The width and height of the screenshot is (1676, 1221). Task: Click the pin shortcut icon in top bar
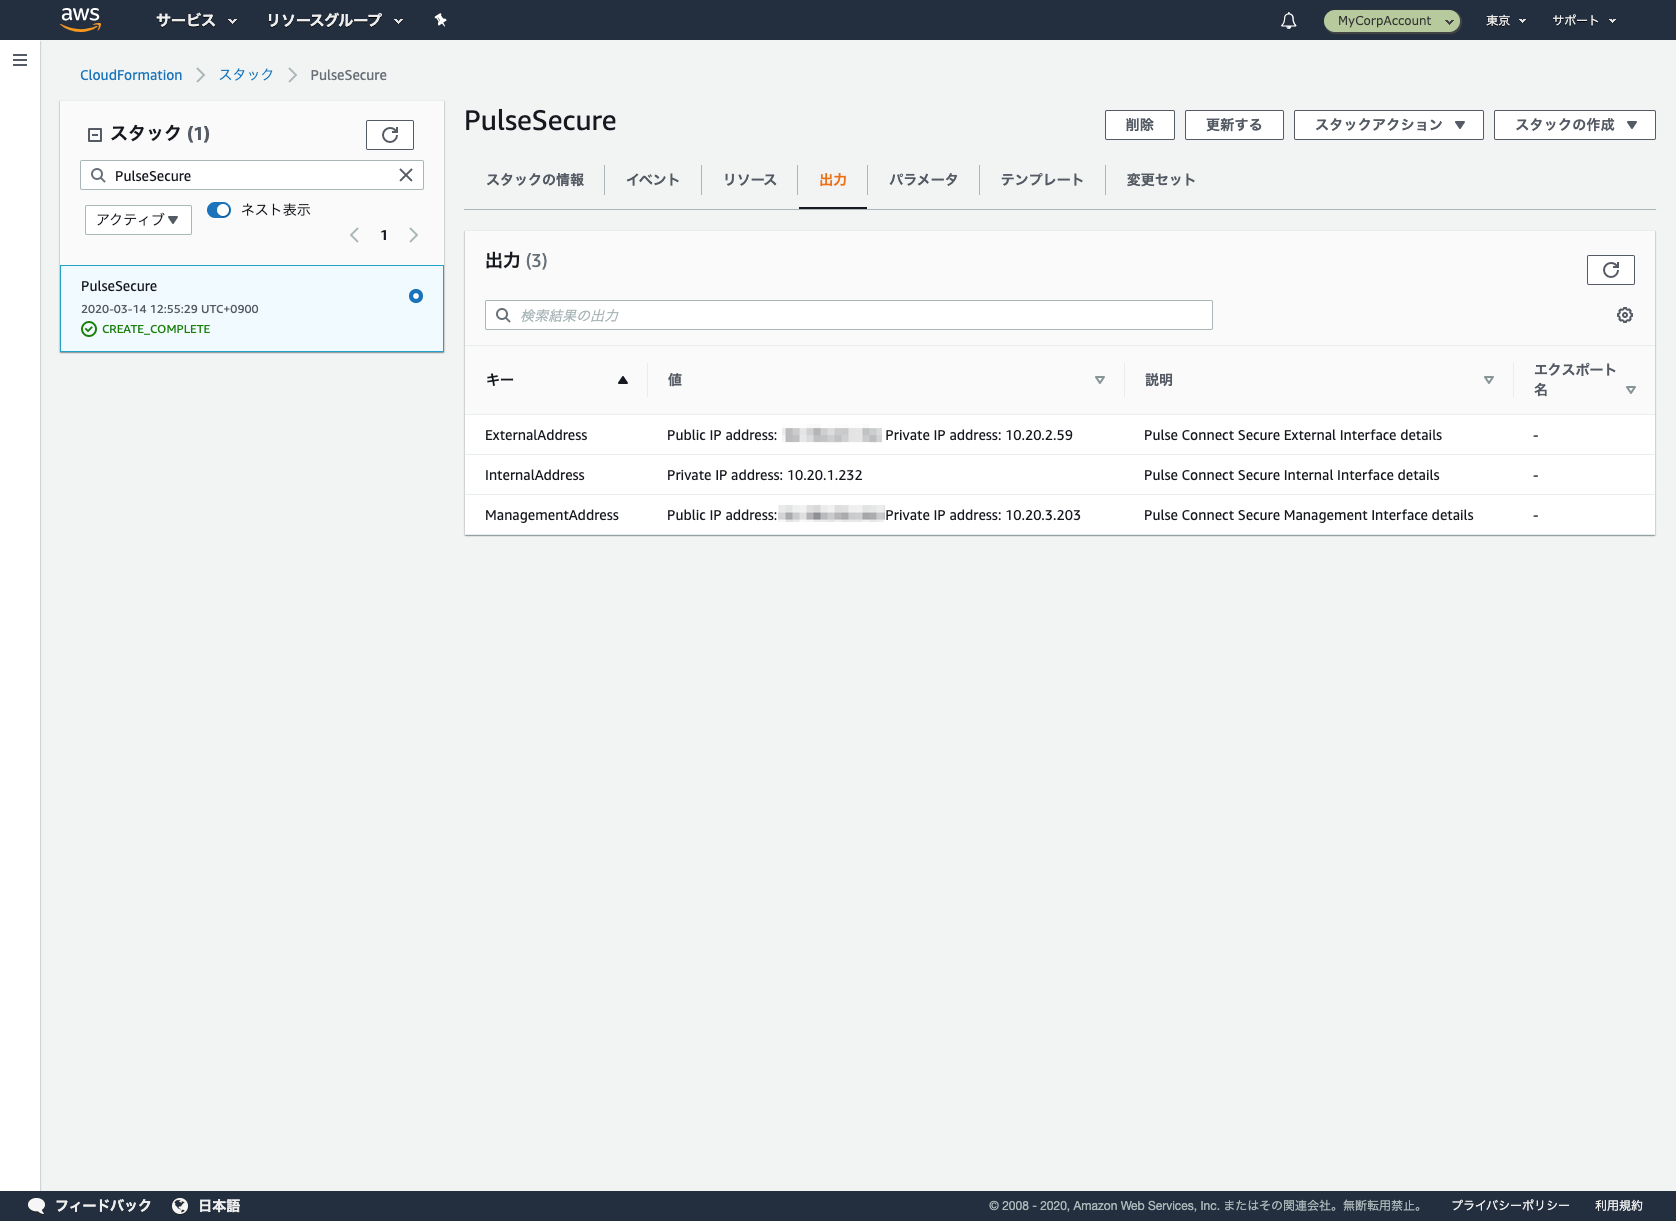coord(440,20)
